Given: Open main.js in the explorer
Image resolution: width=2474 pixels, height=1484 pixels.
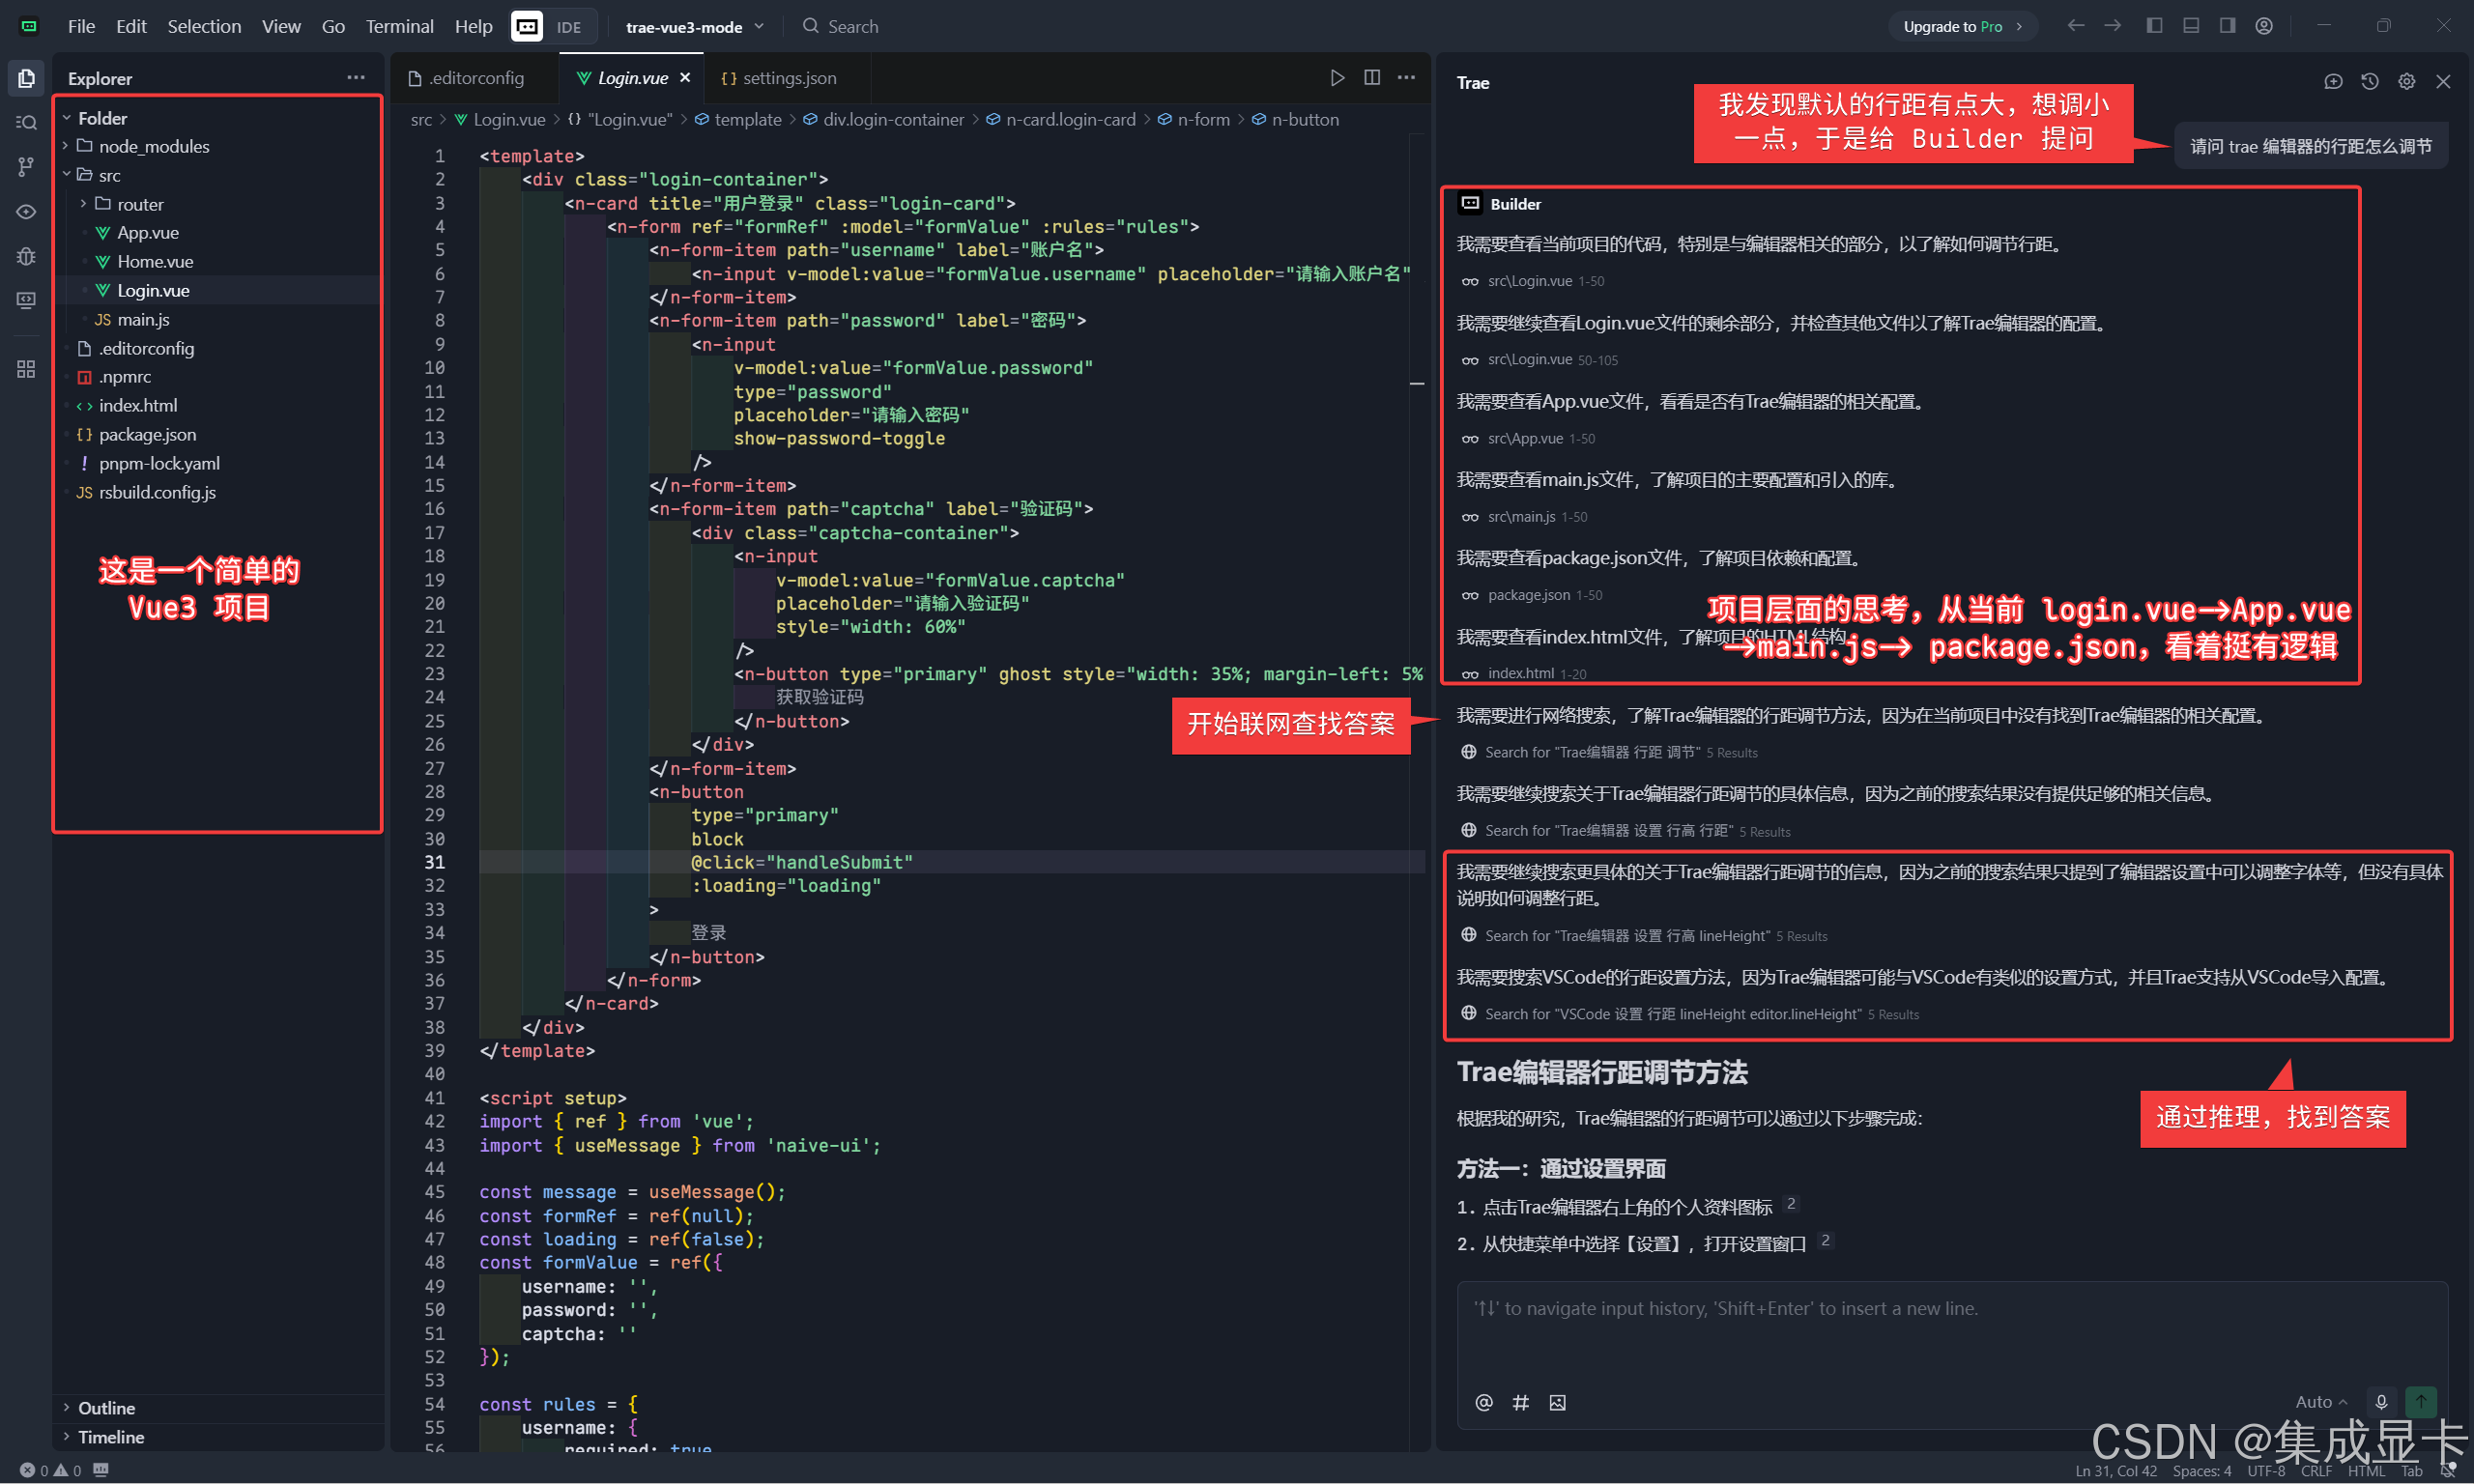Looking at the screenshot, I should point(218,319).
